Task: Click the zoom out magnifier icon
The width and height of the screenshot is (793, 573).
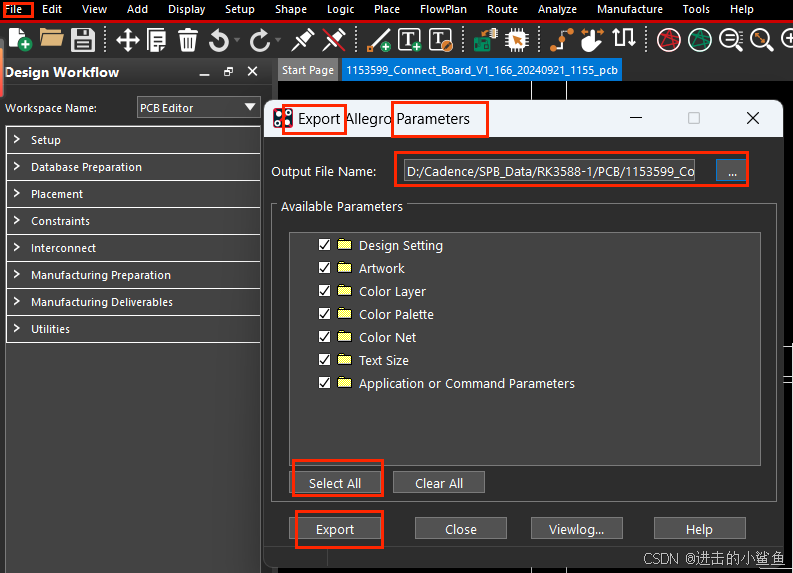Action: point(731,40)
